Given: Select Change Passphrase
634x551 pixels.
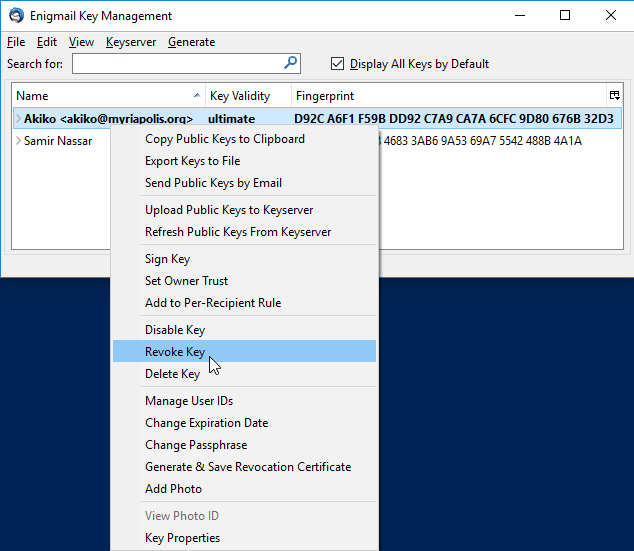Looking at the screenshot, I should (x=244, y=445).
